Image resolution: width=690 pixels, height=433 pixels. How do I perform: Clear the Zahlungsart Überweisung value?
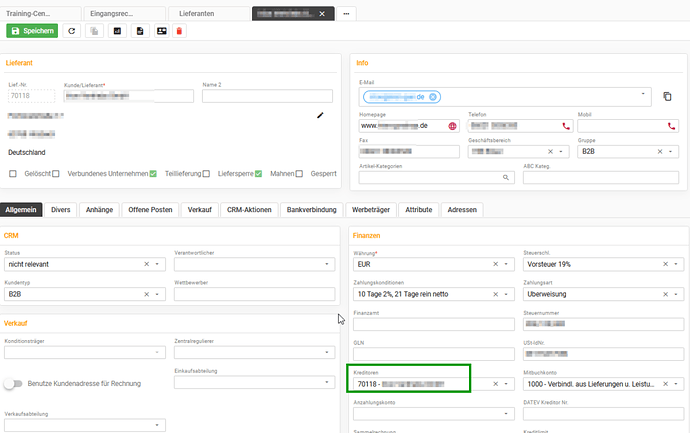pos(665,294)
